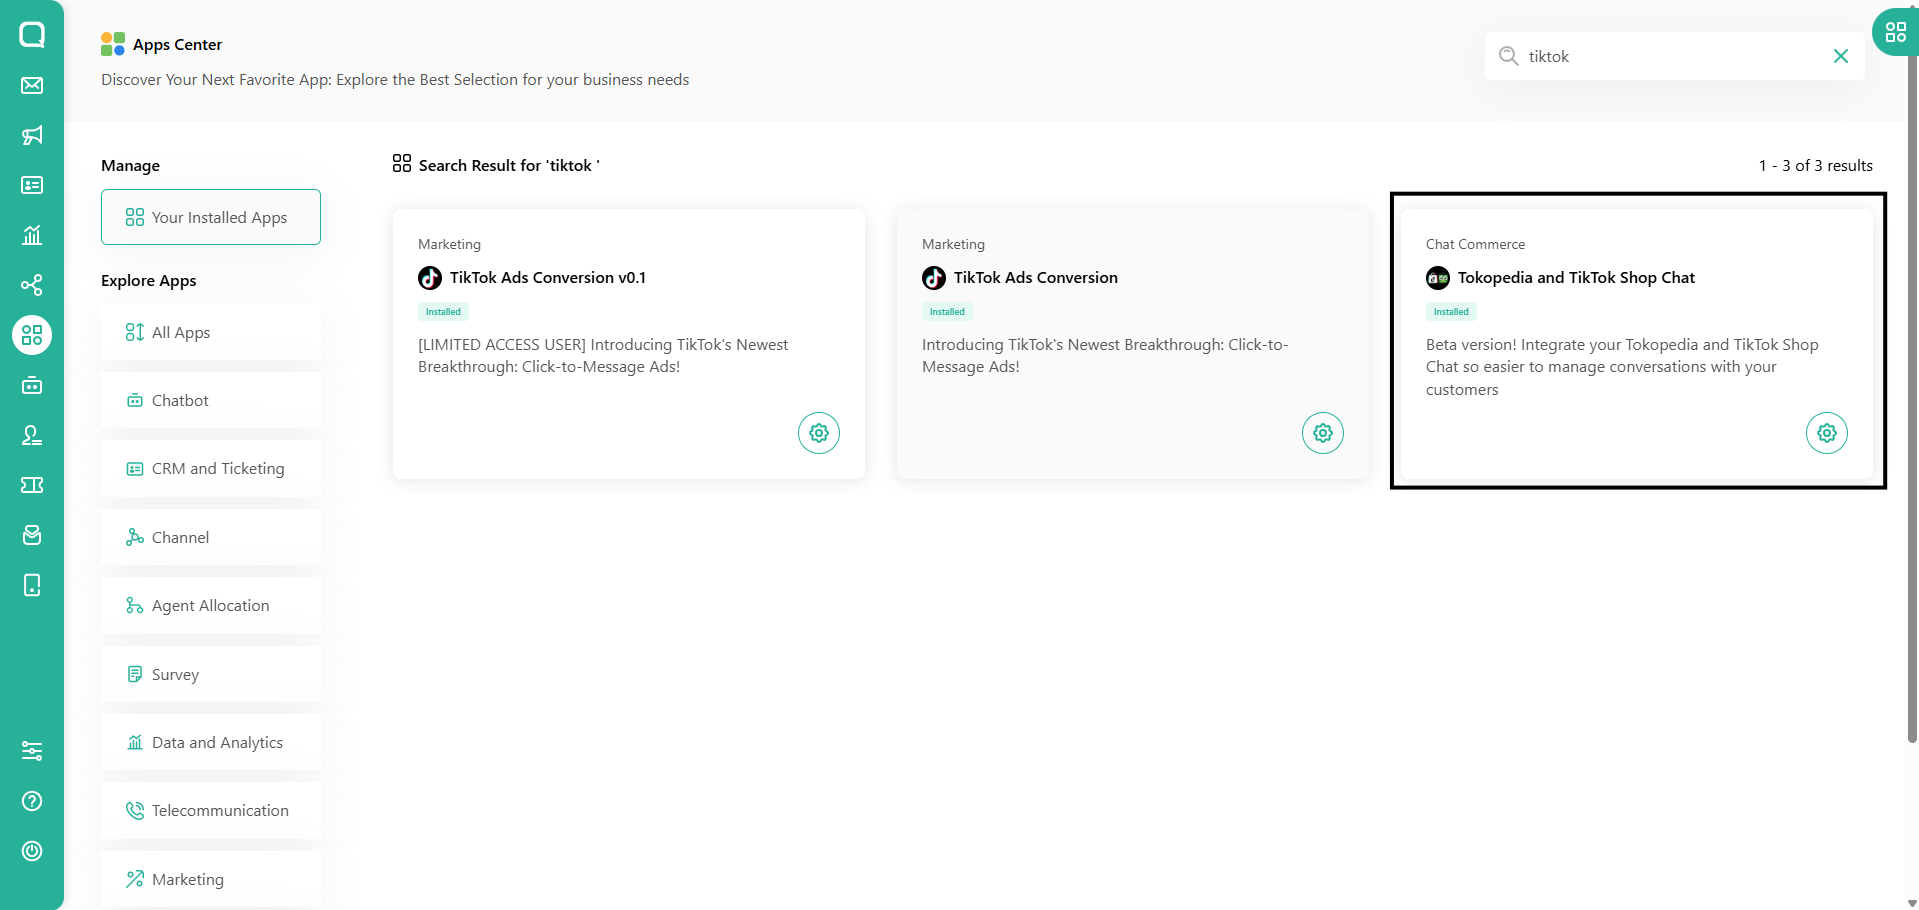This screenshot has width=1919, height=910.
Task: Open settings gear for TikTok Ads Conversion card
Action: coord(1323,433)
